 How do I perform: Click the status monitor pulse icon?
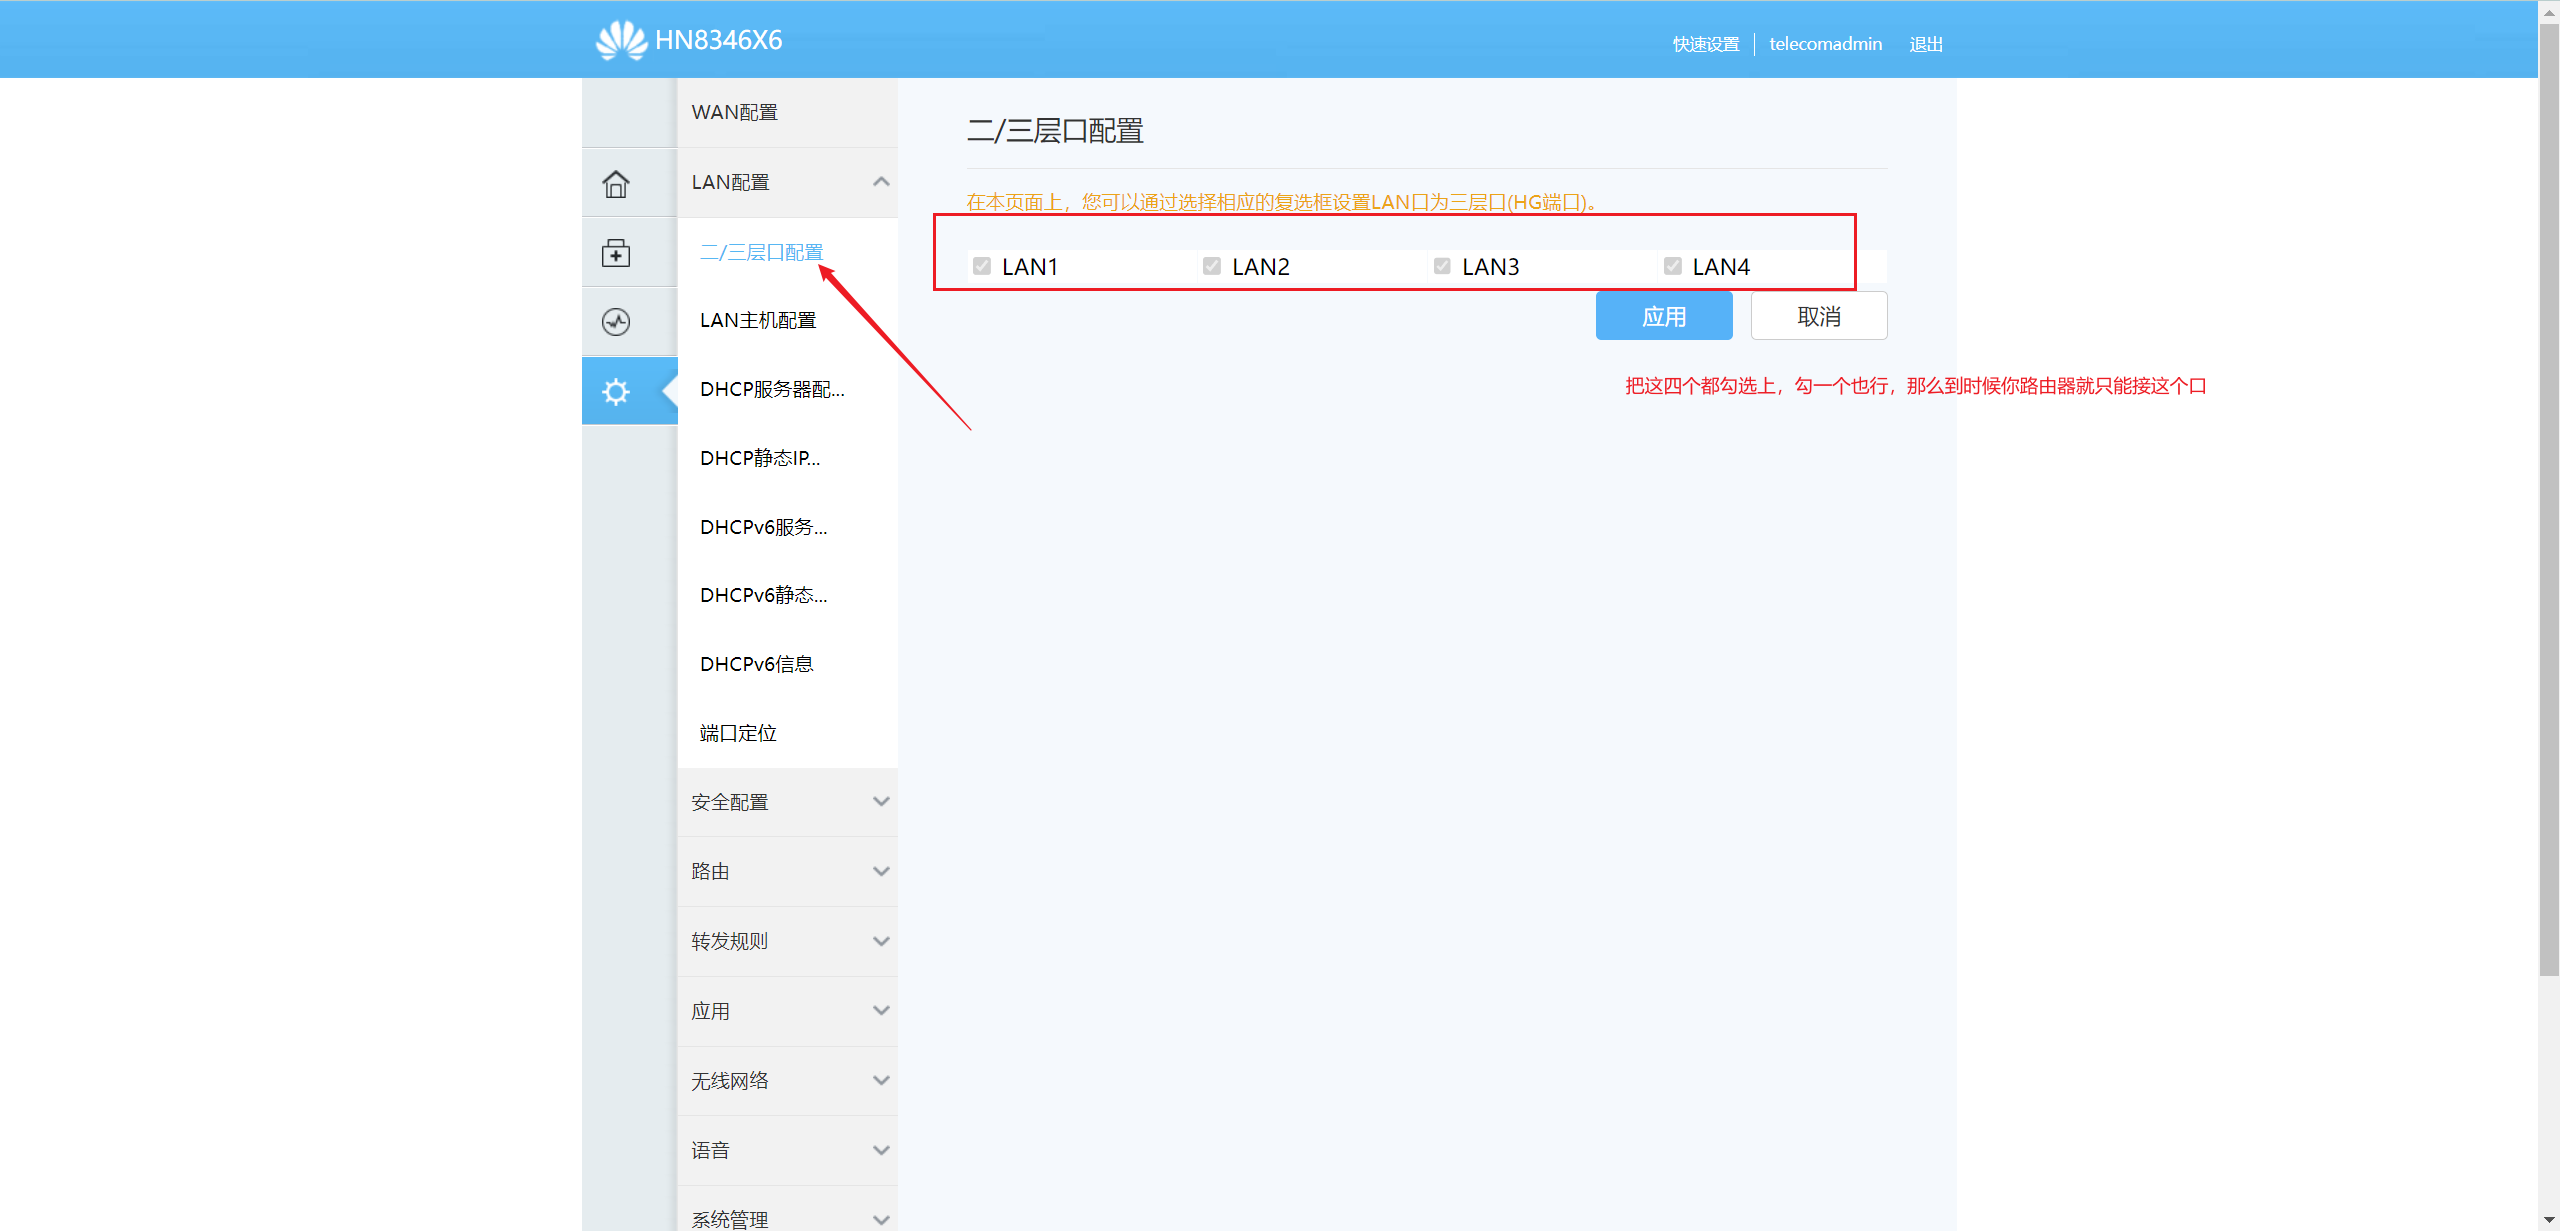[616, 322]
